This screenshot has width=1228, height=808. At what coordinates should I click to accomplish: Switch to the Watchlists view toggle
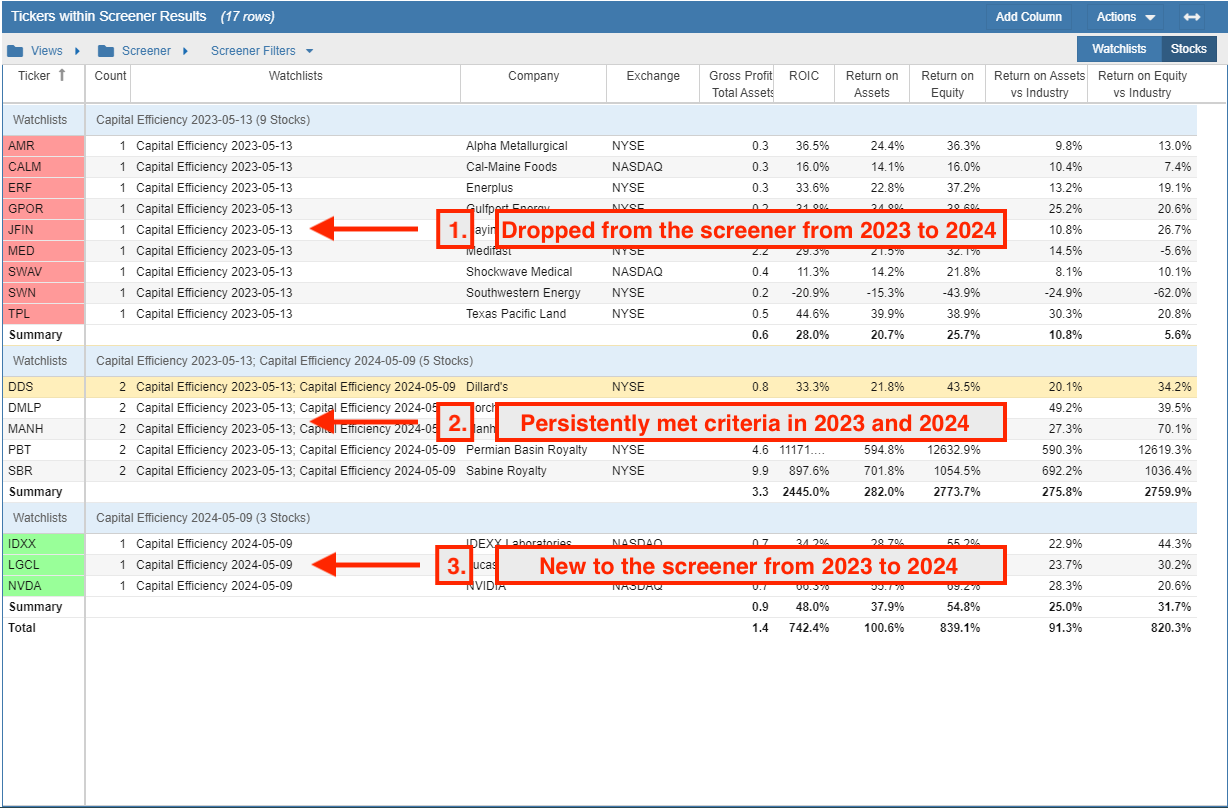point(1118,49)
